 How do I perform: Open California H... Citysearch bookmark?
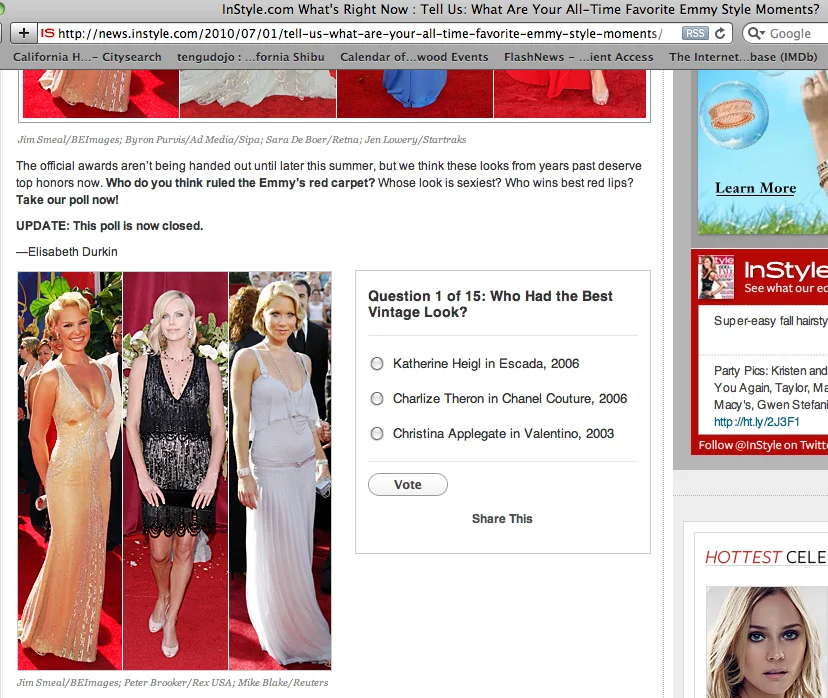tap(87, 57)
